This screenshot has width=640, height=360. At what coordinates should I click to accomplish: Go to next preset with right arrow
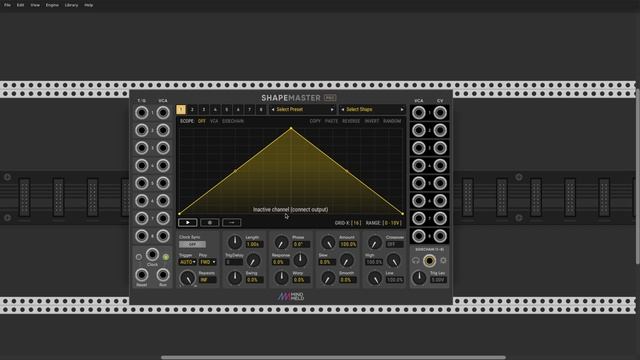[x=332, y=109]
